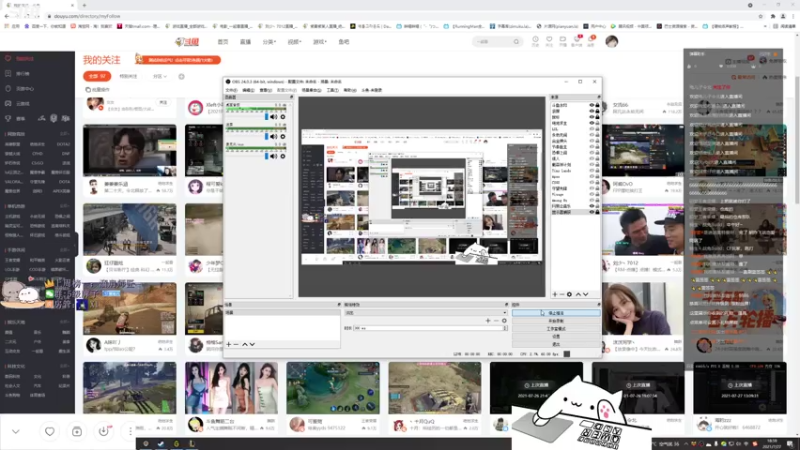800x450 pixels.
Task: Toggle visibility eye of LOL source
Action: (x=592, y=129)
